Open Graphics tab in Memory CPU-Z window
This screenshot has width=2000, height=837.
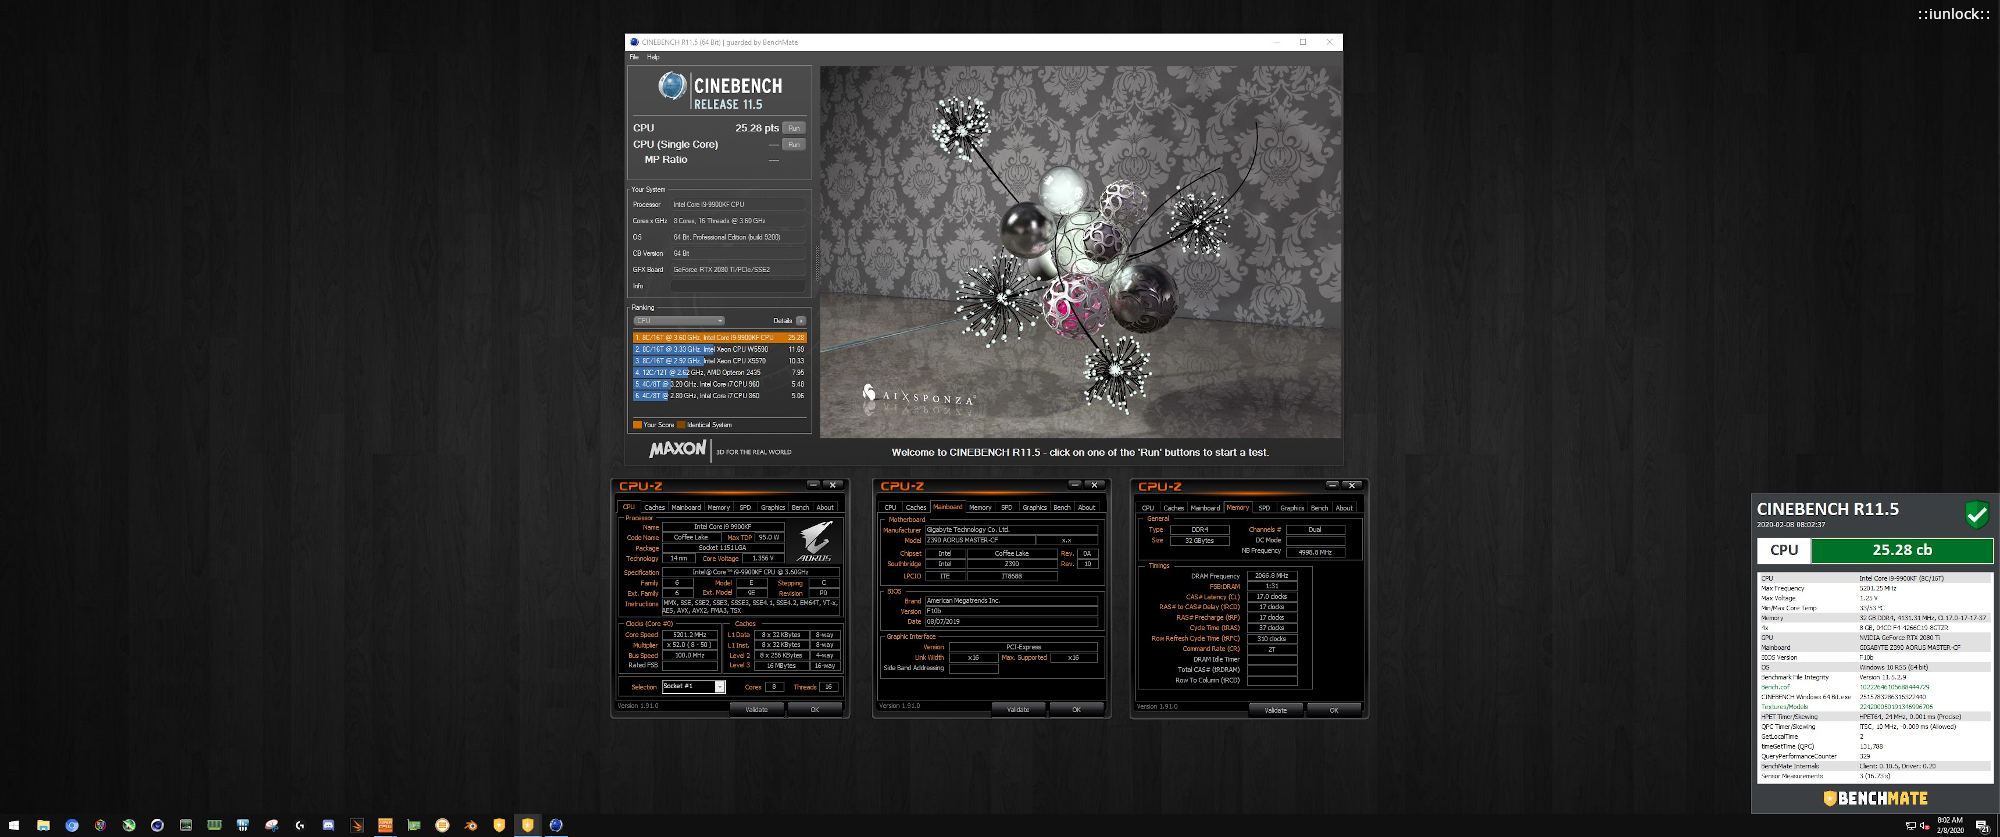(1292, 507)
